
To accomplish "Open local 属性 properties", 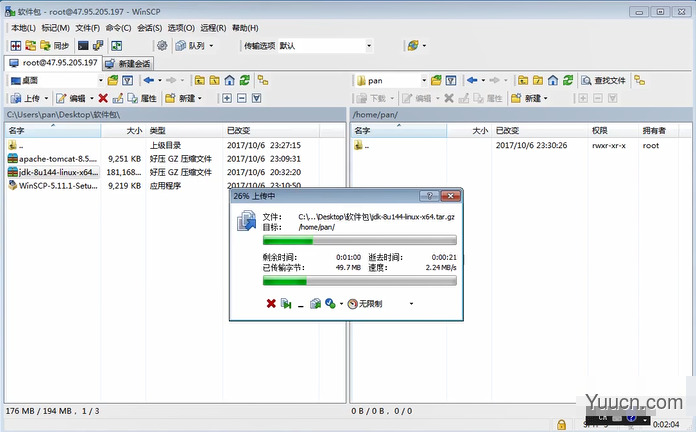I will click(142, 98).
